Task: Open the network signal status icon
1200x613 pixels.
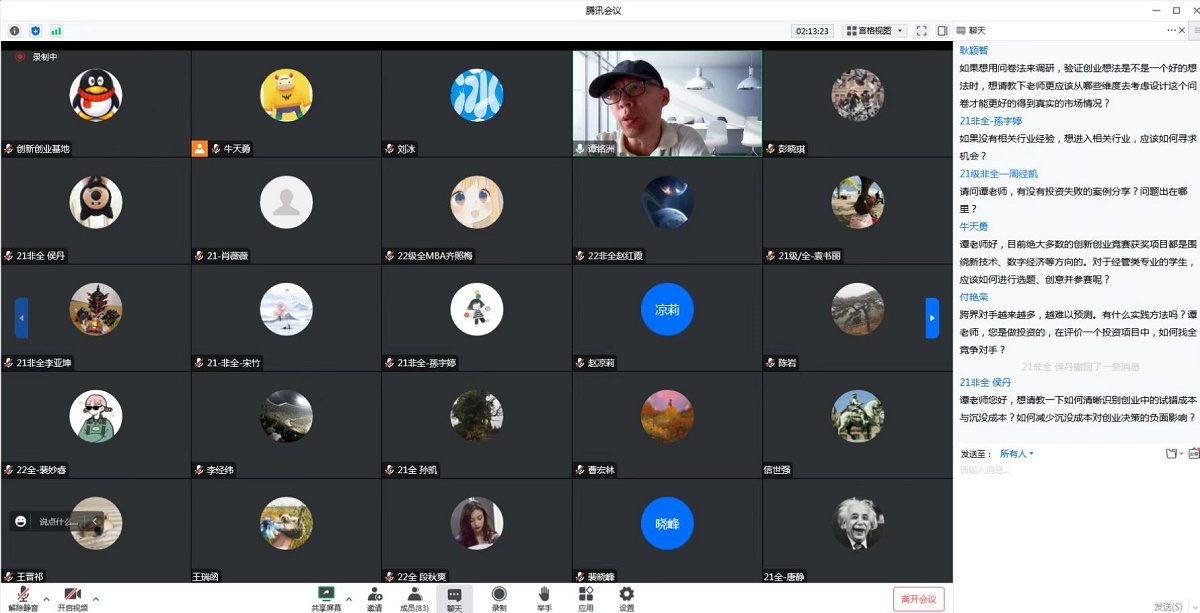Action: [x=56, y=31]
